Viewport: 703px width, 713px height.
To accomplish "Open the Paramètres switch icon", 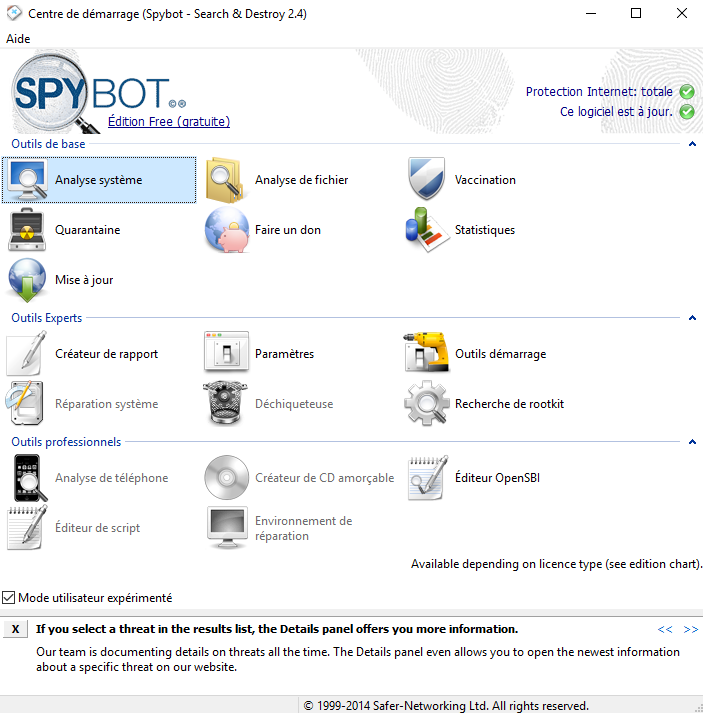I will 226,352.
